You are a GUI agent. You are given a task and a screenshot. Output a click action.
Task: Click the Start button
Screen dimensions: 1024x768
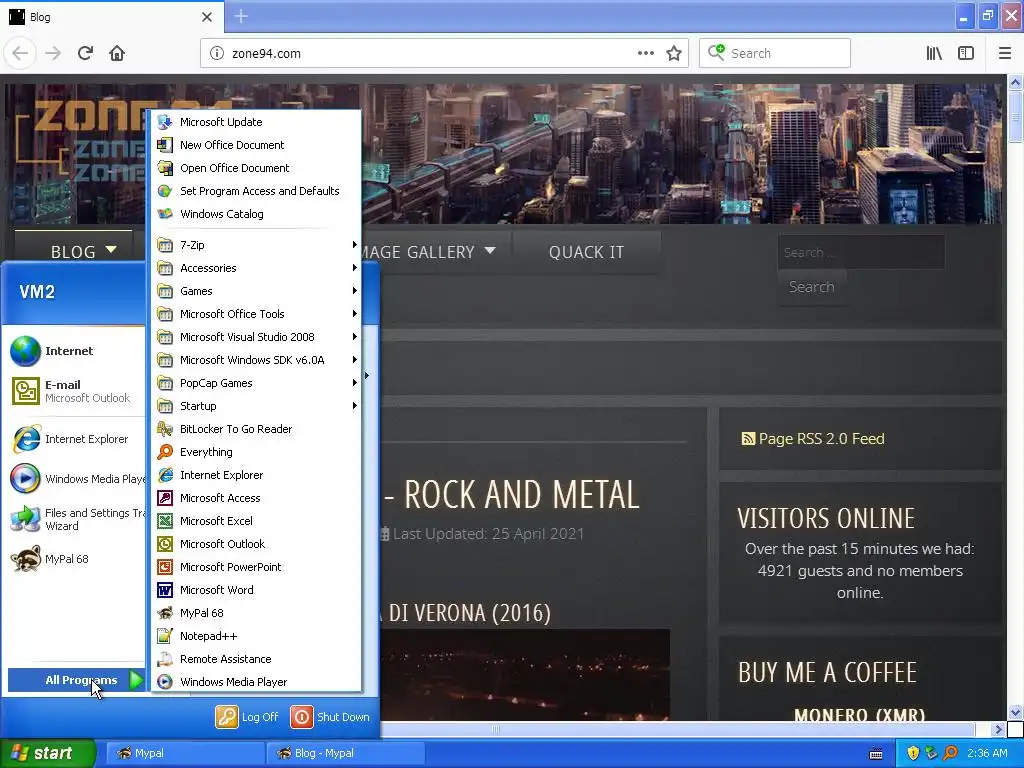pos(48,753)
